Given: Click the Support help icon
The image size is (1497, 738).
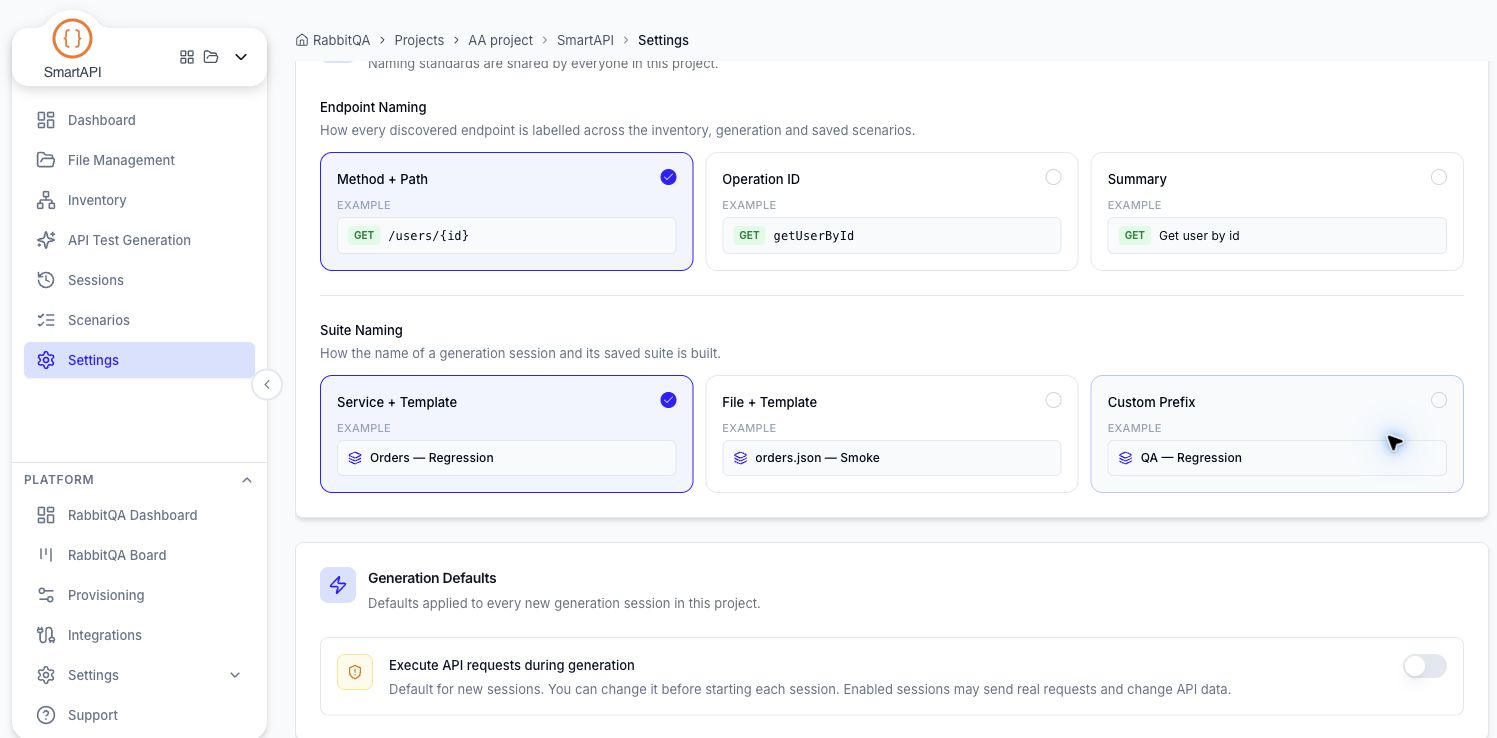Looking at the screenshot, I should [x=46, y=715].
